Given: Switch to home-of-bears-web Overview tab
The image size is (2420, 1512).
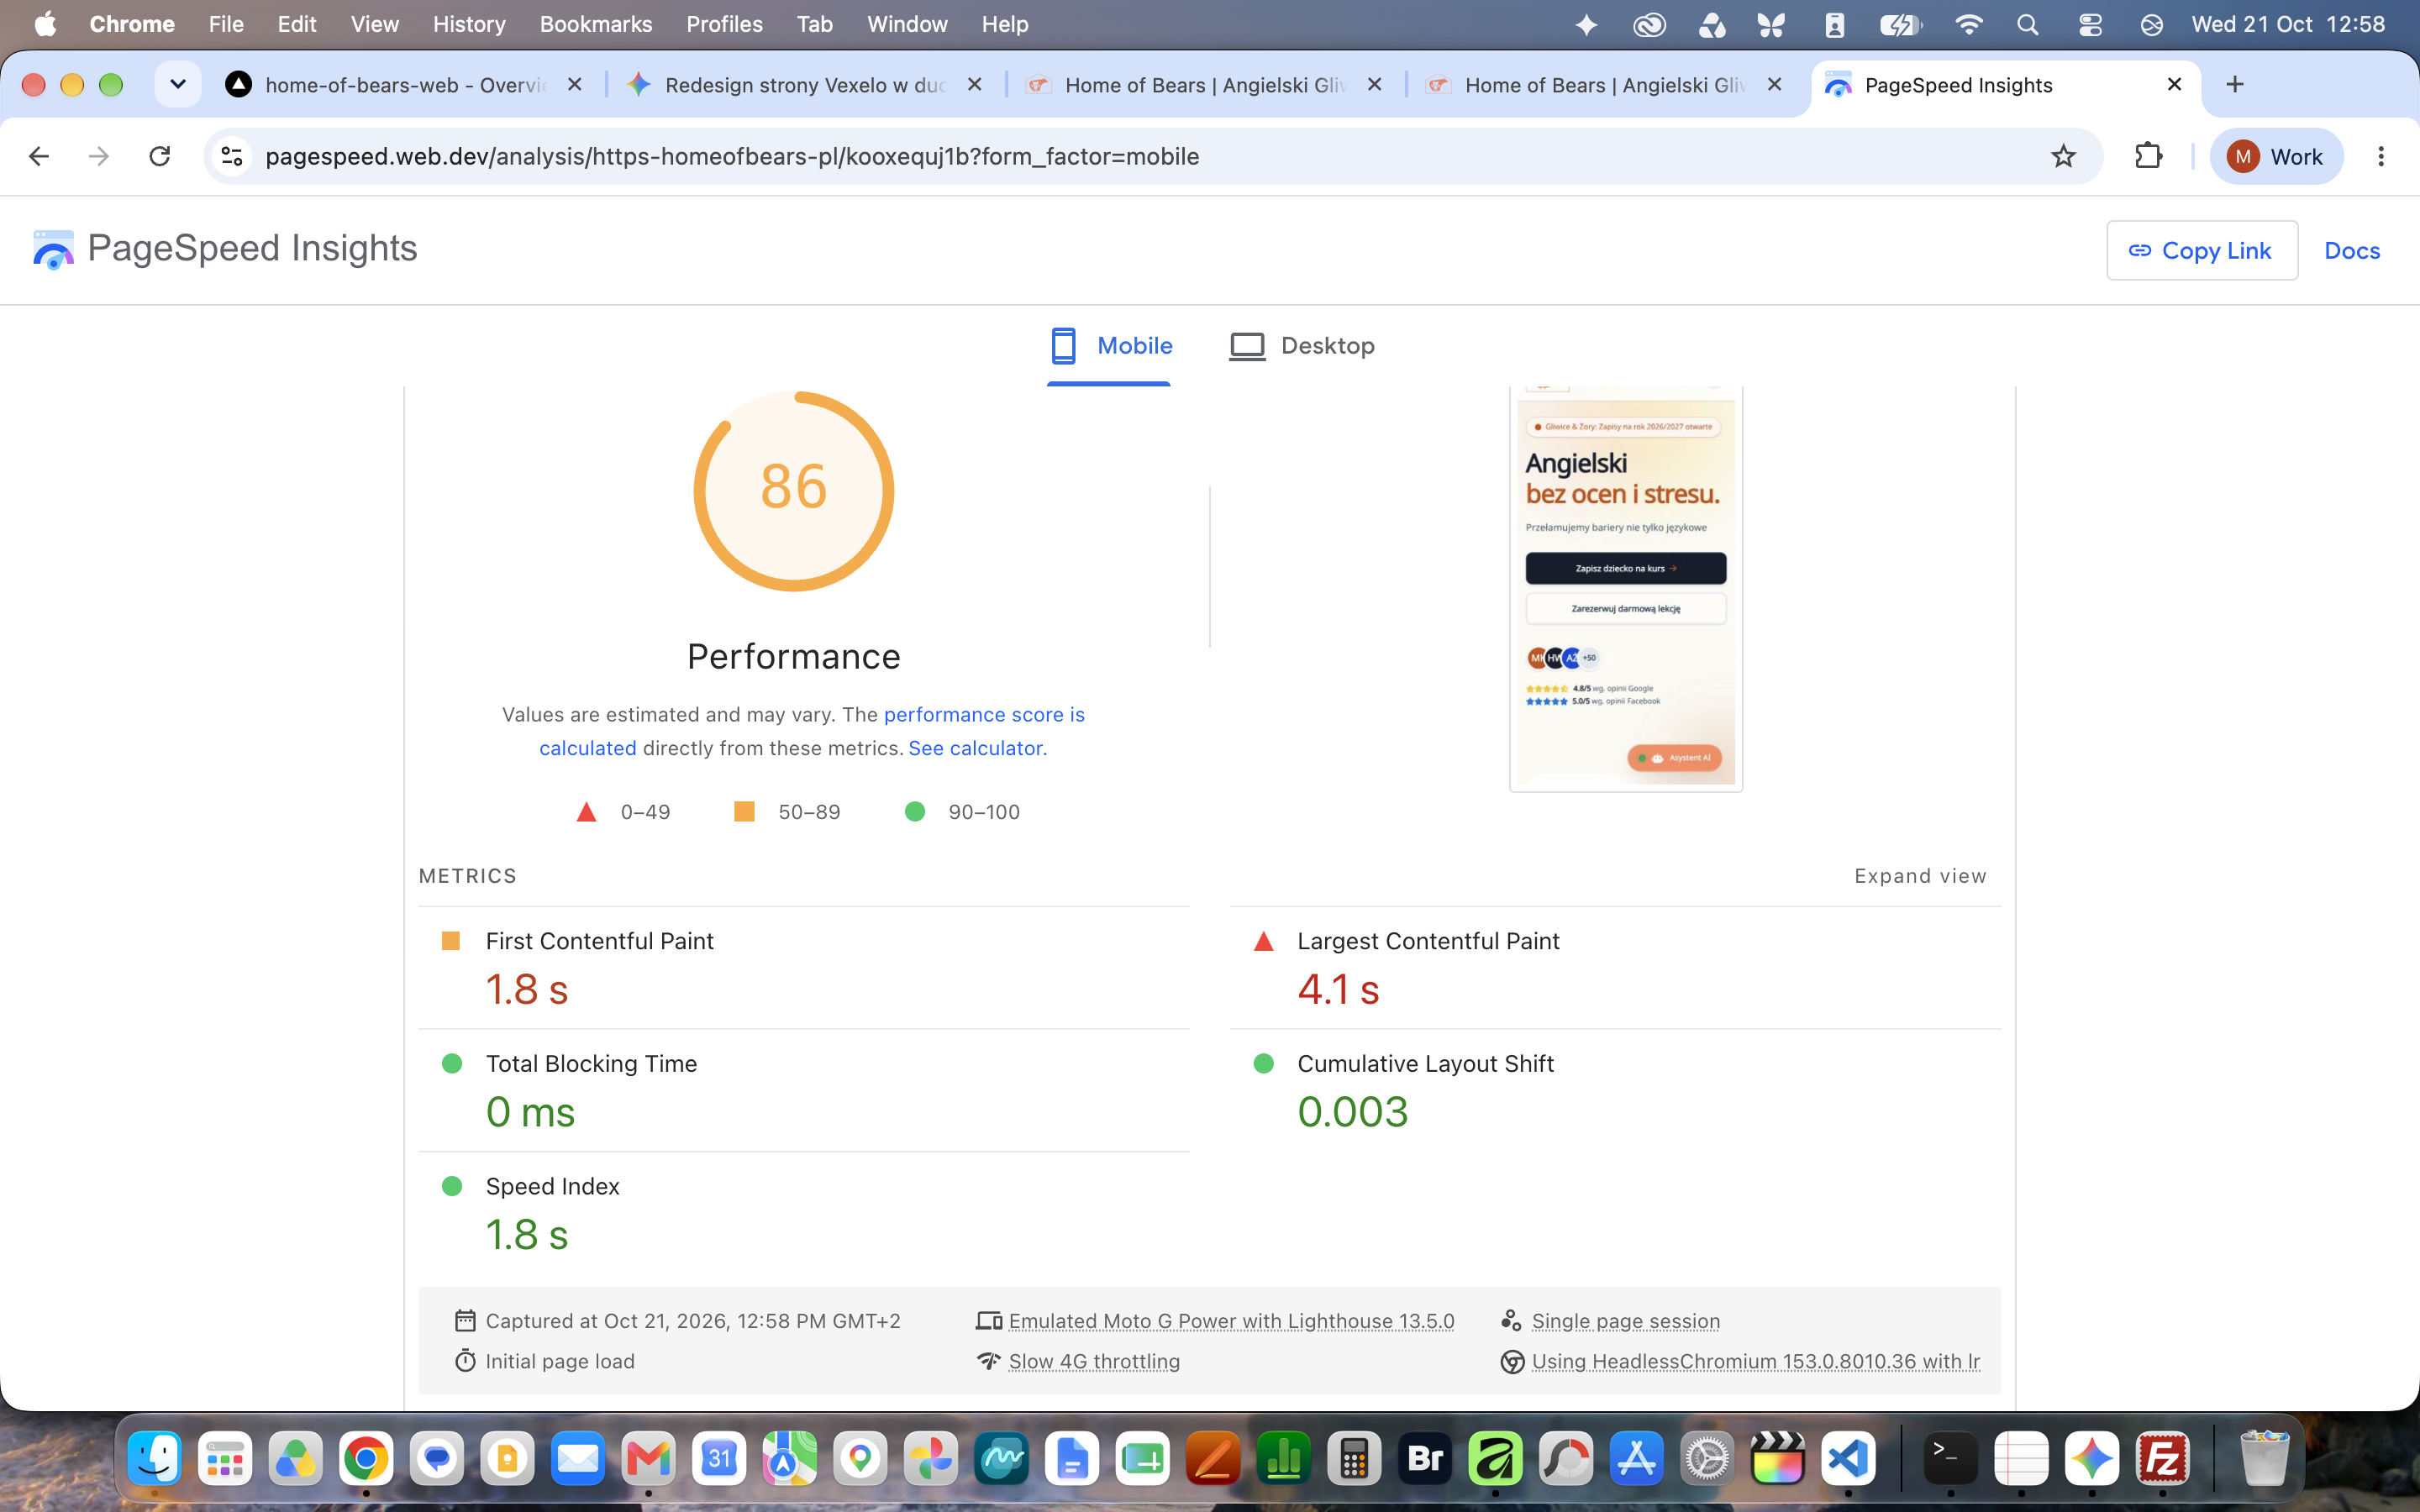Looking at the screenshot, I should 404,85.
